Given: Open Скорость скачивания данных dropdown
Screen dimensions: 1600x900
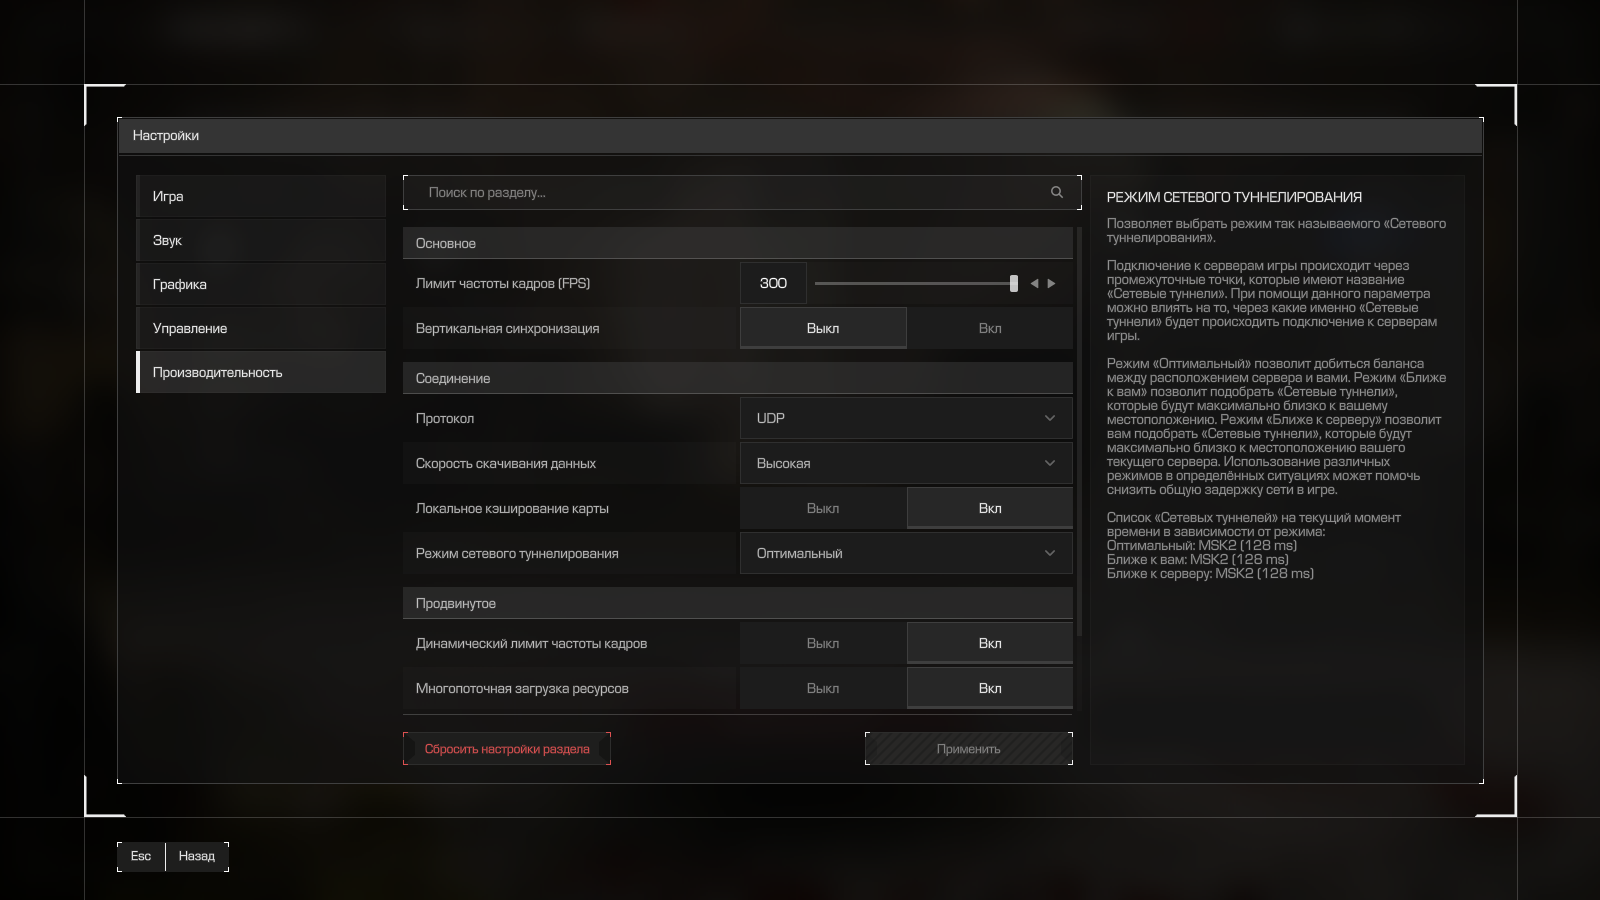Looking at the screenshot, I should [x=906, y=463].
